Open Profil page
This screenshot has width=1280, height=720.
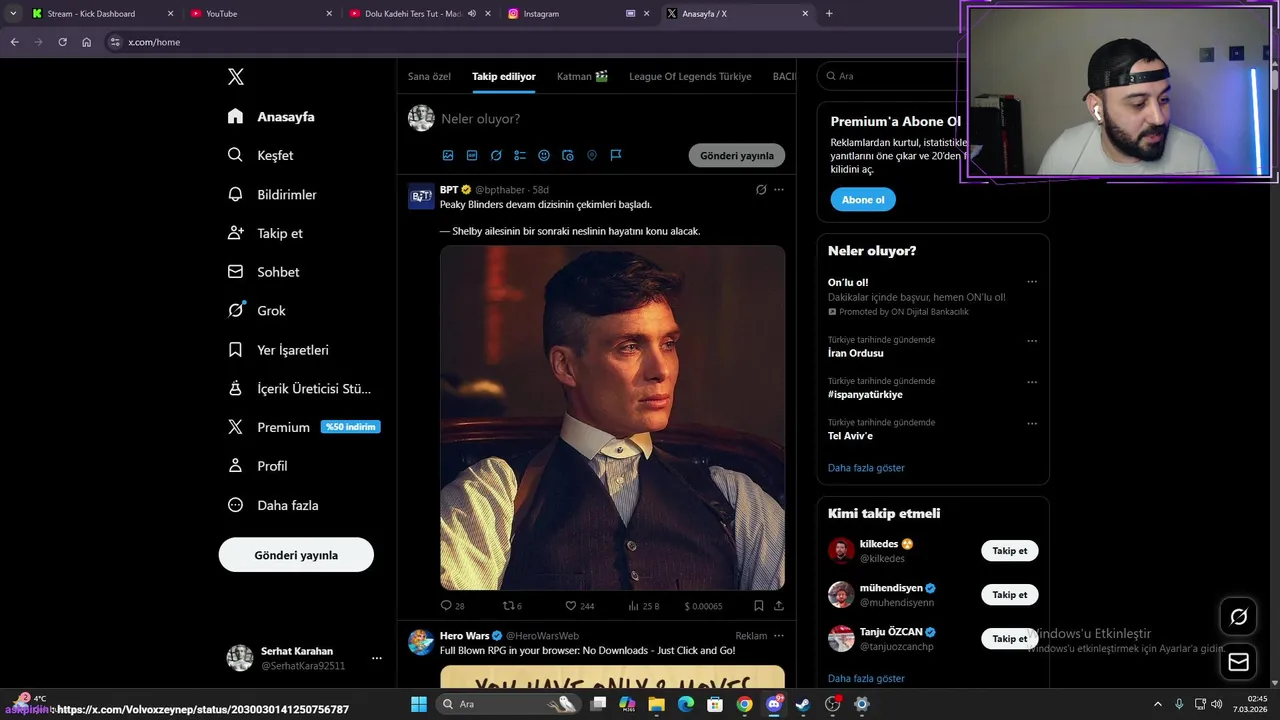coord(257,466)
